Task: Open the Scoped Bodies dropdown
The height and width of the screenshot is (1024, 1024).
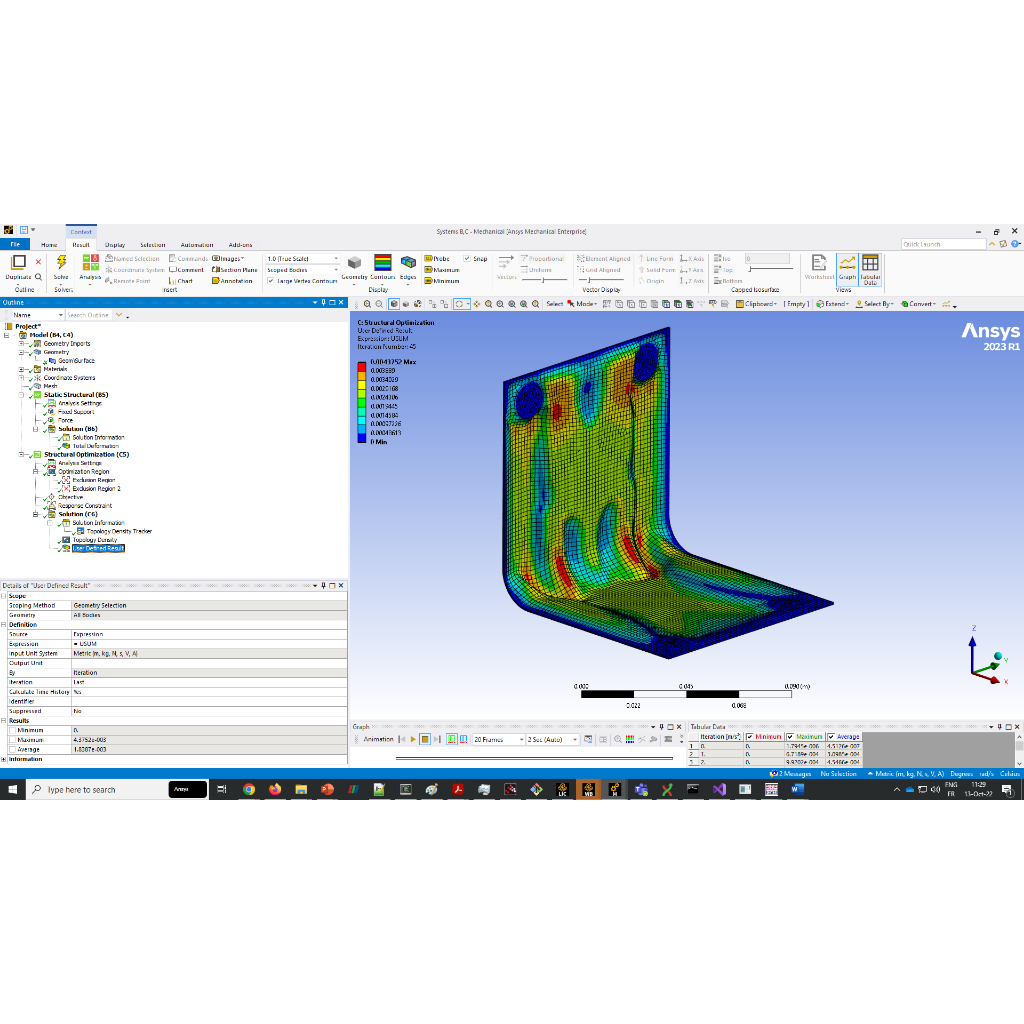Action: [302, 270]
